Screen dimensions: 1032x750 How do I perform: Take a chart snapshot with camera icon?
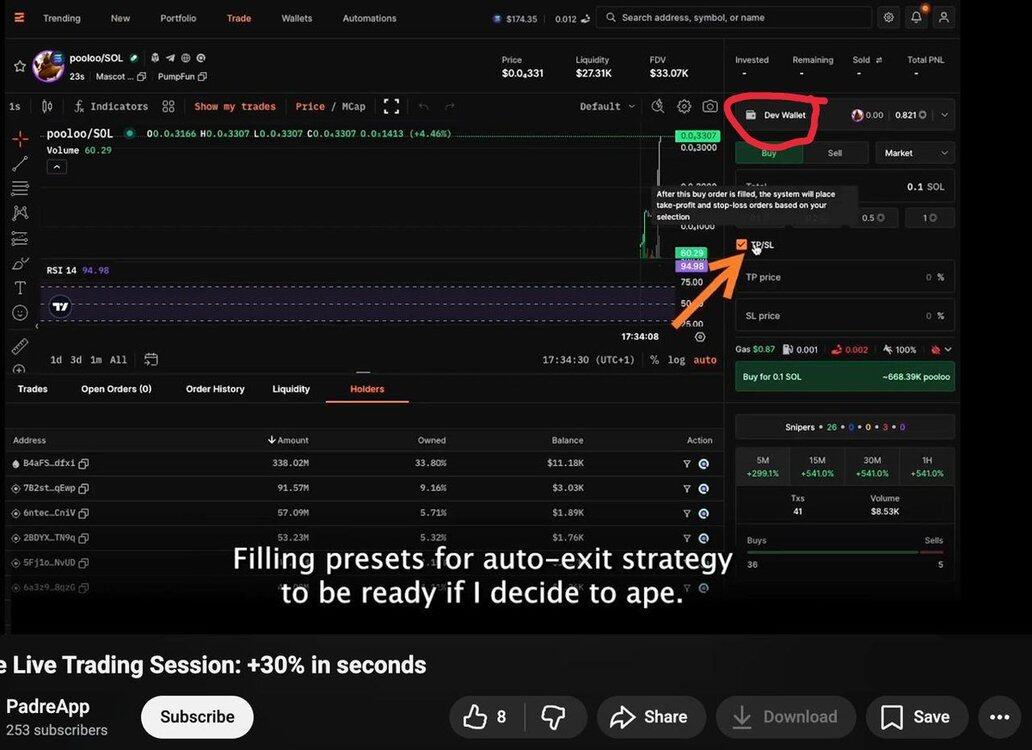[x=709, y=106]
